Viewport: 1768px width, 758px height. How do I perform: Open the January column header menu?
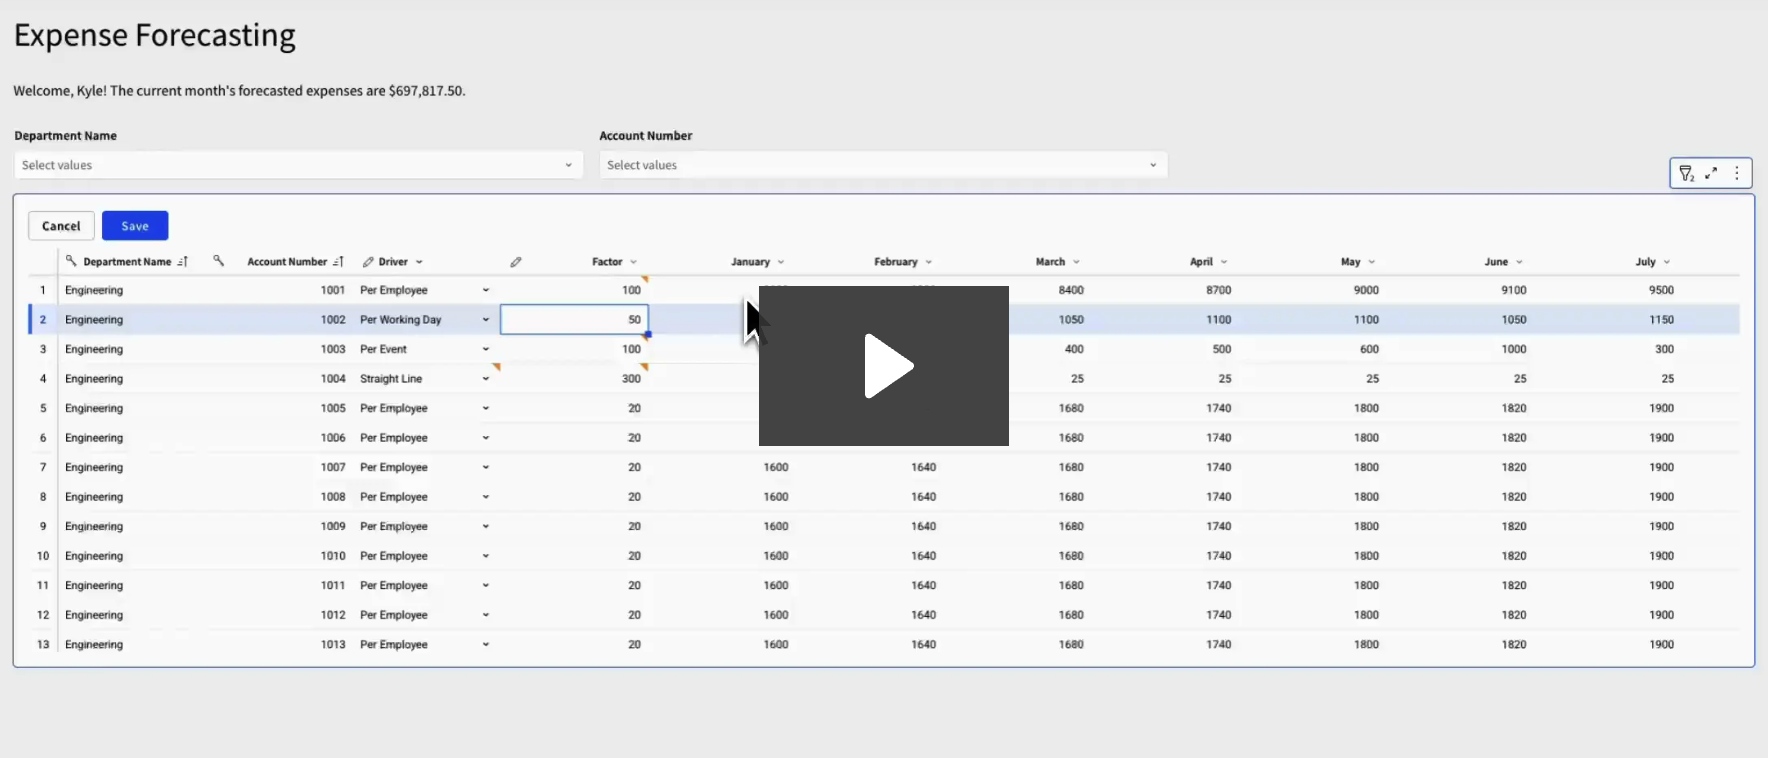pos(781,262)
